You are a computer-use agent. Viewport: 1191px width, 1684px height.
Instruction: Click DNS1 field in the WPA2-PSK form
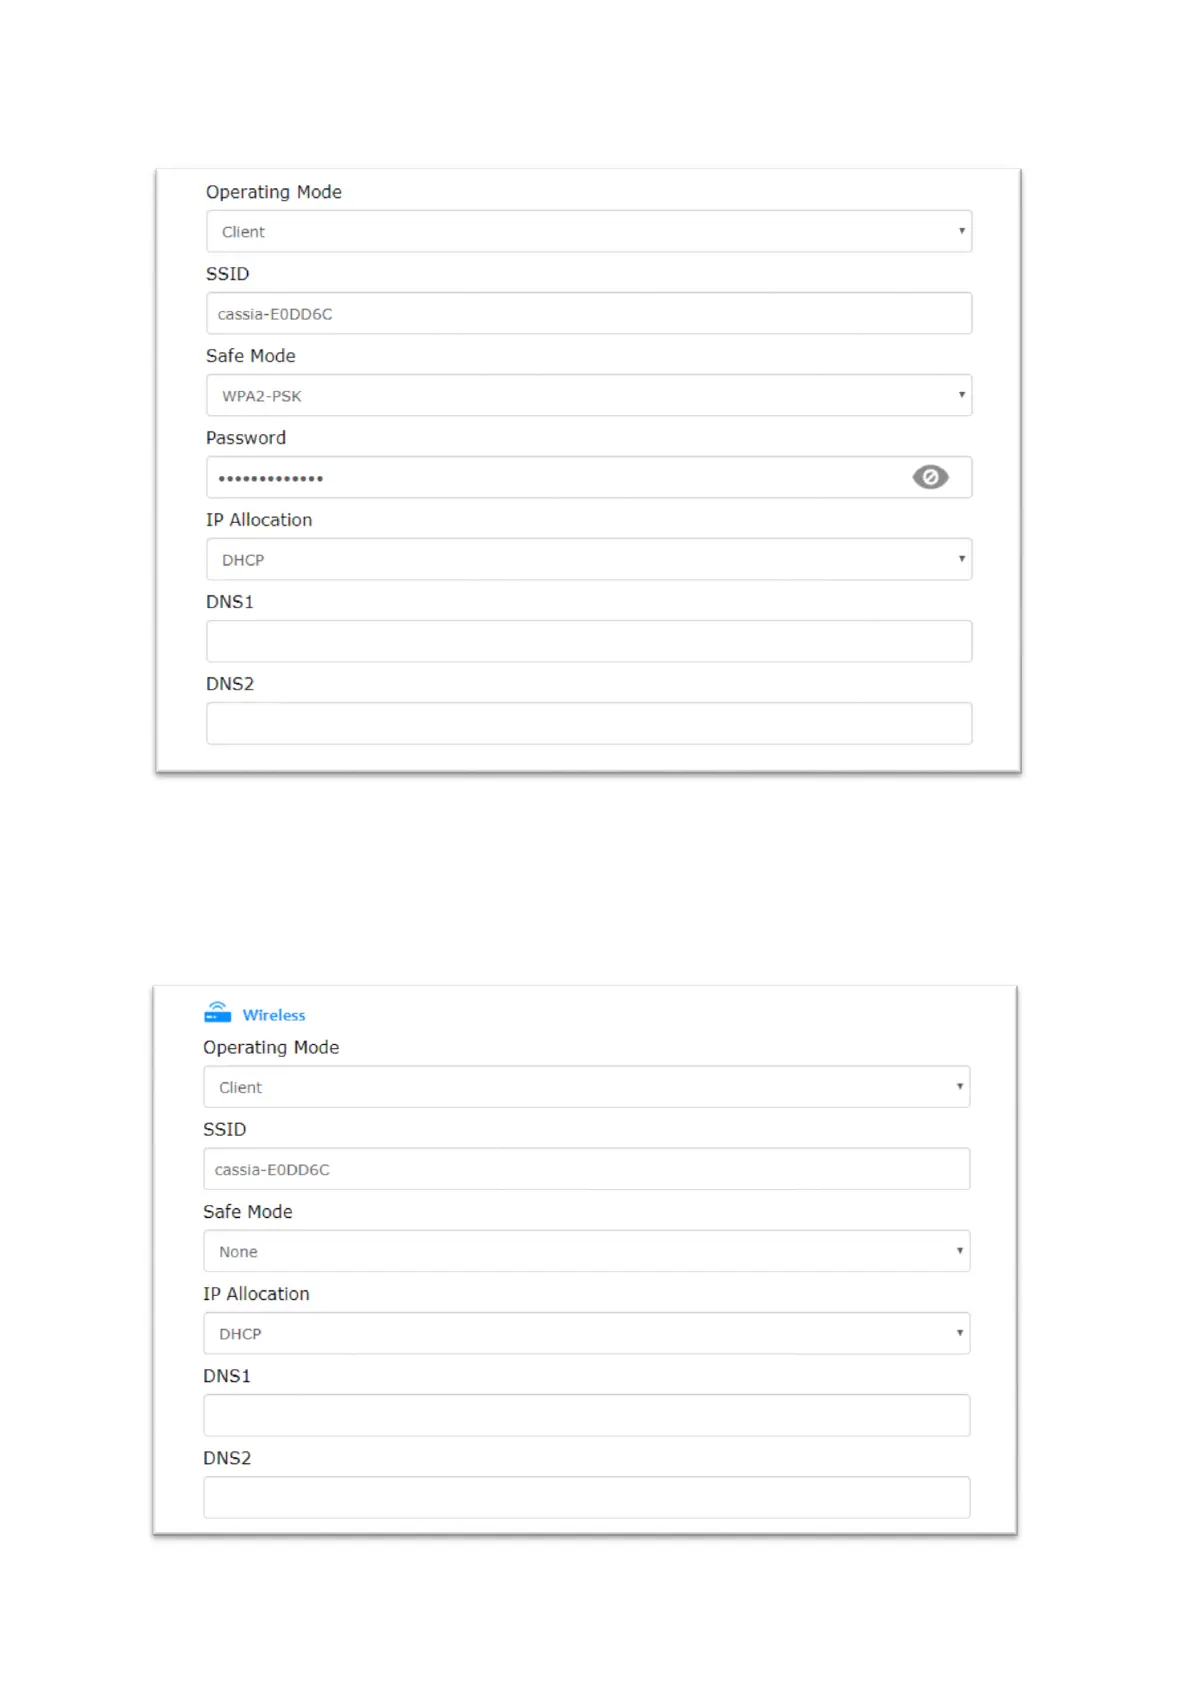tap(588, 642)
